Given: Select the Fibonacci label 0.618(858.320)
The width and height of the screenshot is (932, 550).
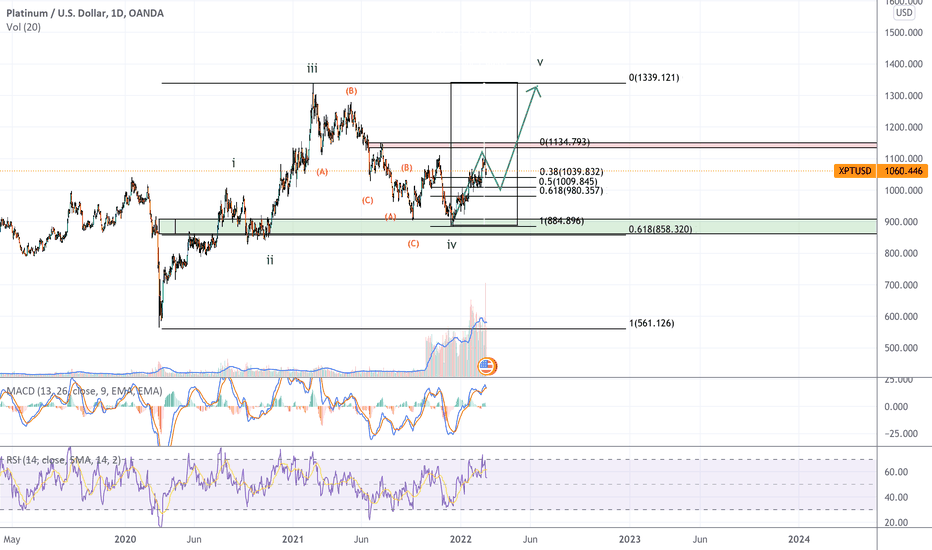Looking at the screenshot, I should (x=660, y=229).
